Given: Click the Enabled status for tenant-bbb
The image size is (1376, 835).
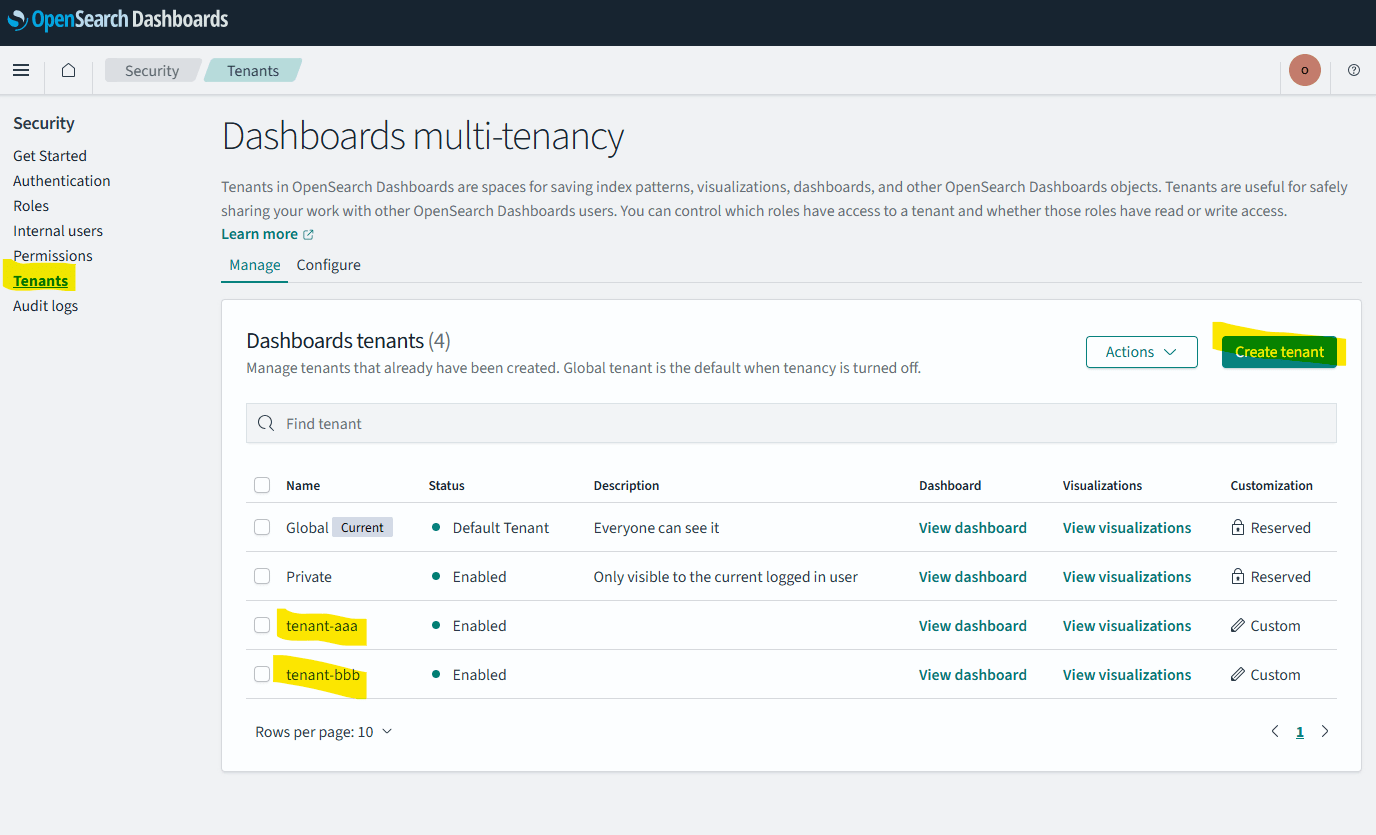Looking at the screenshot, I should 479,675.
